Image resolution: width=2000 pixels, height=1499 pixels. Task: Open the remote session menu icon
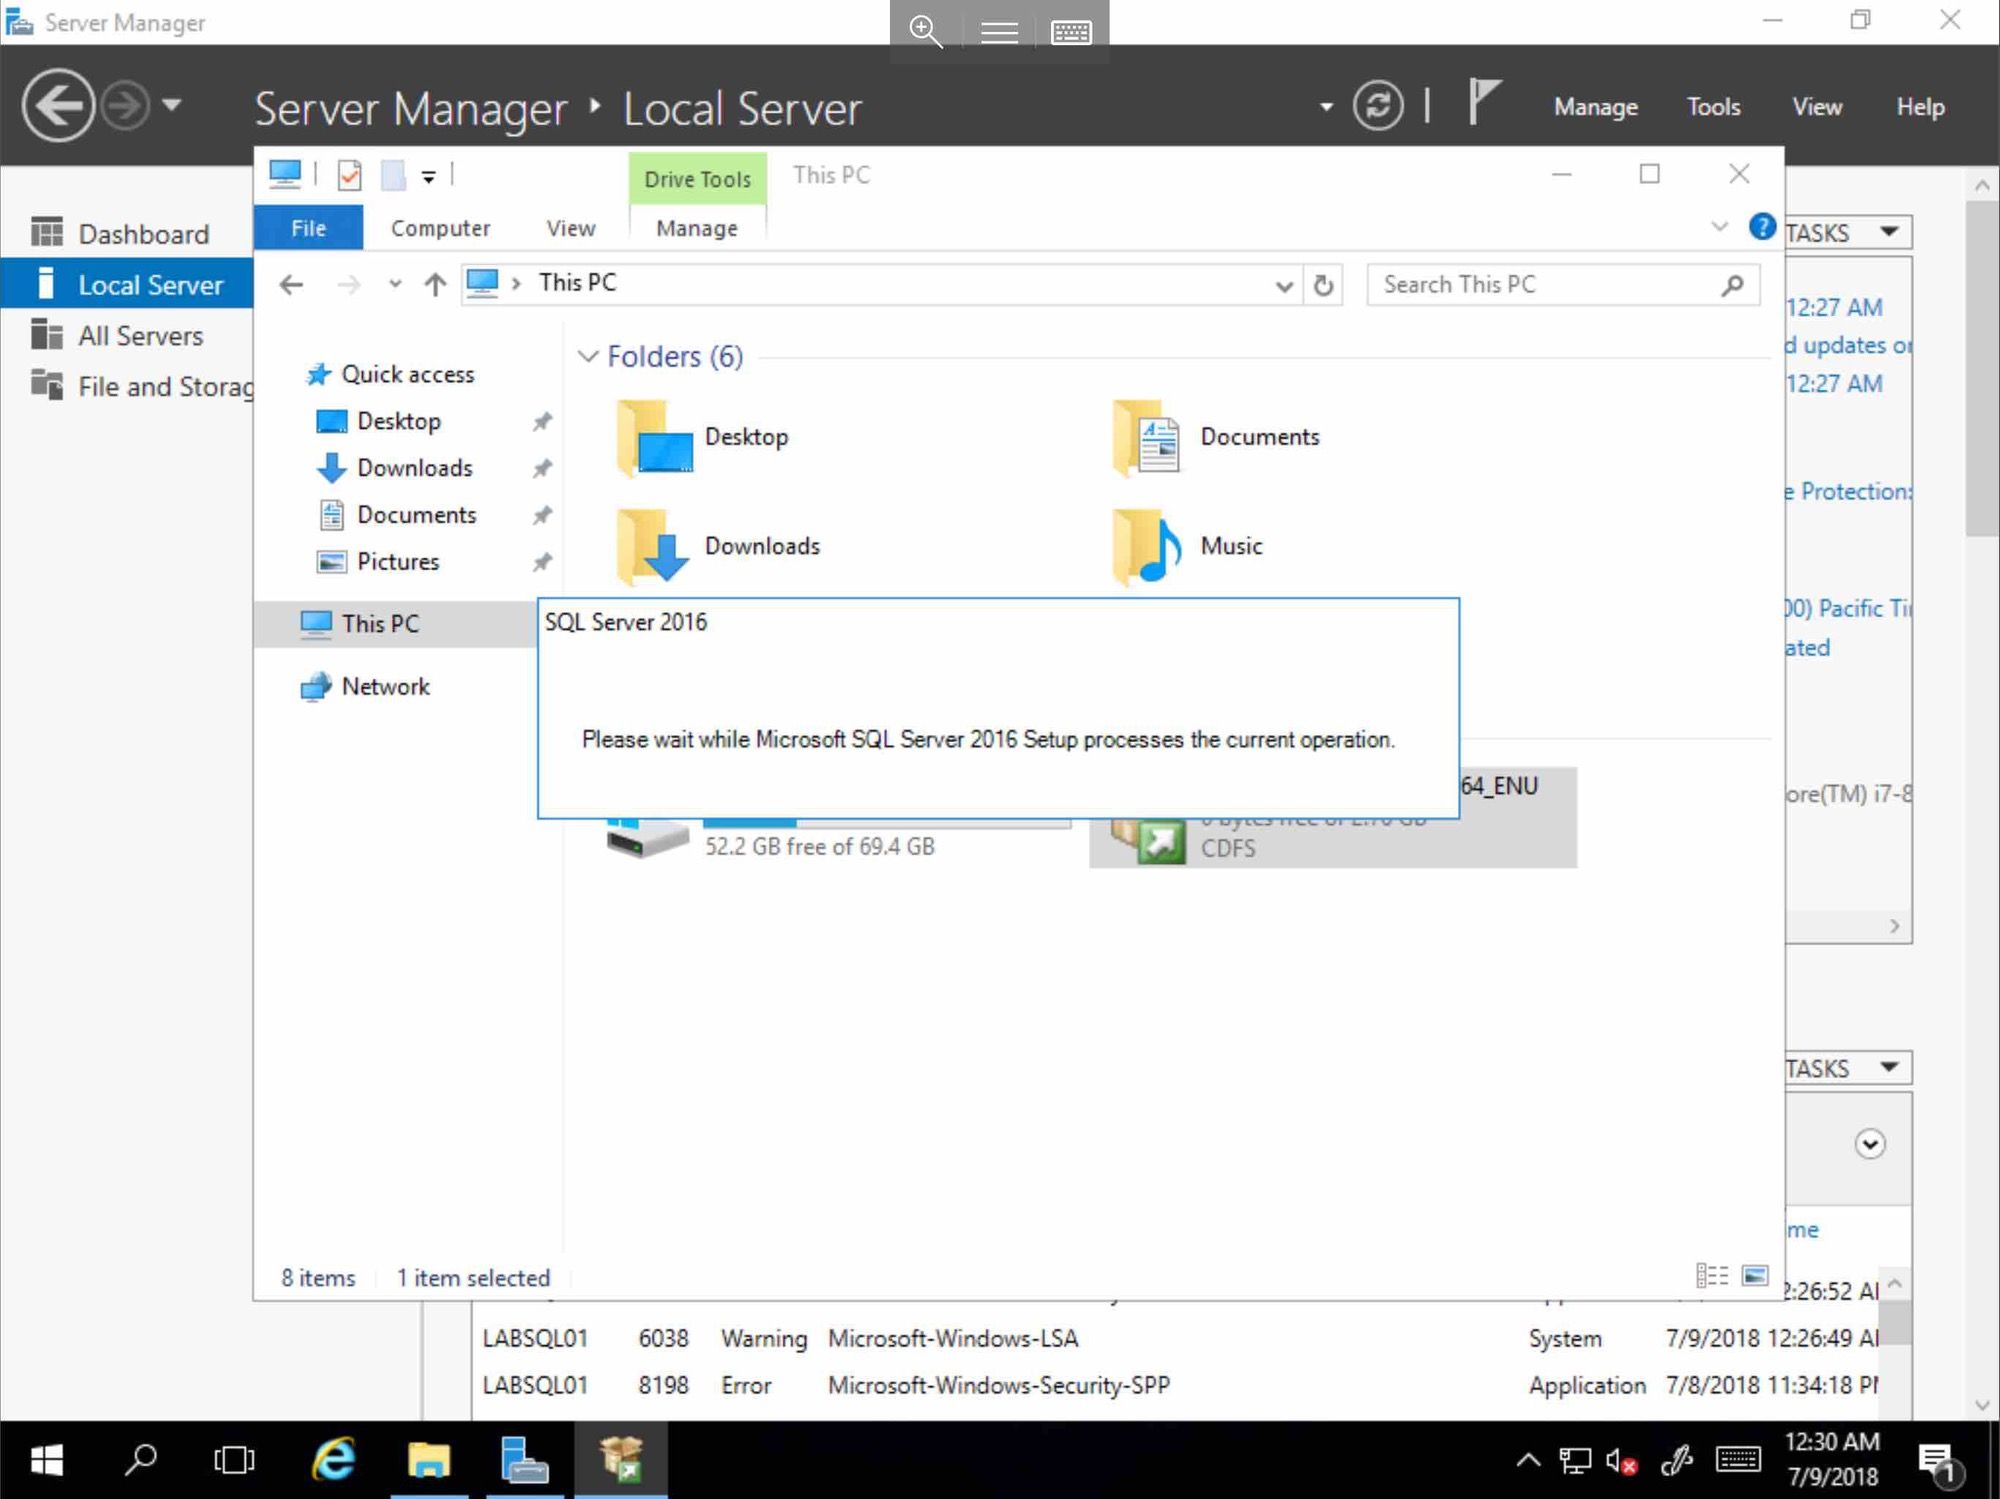998,32
